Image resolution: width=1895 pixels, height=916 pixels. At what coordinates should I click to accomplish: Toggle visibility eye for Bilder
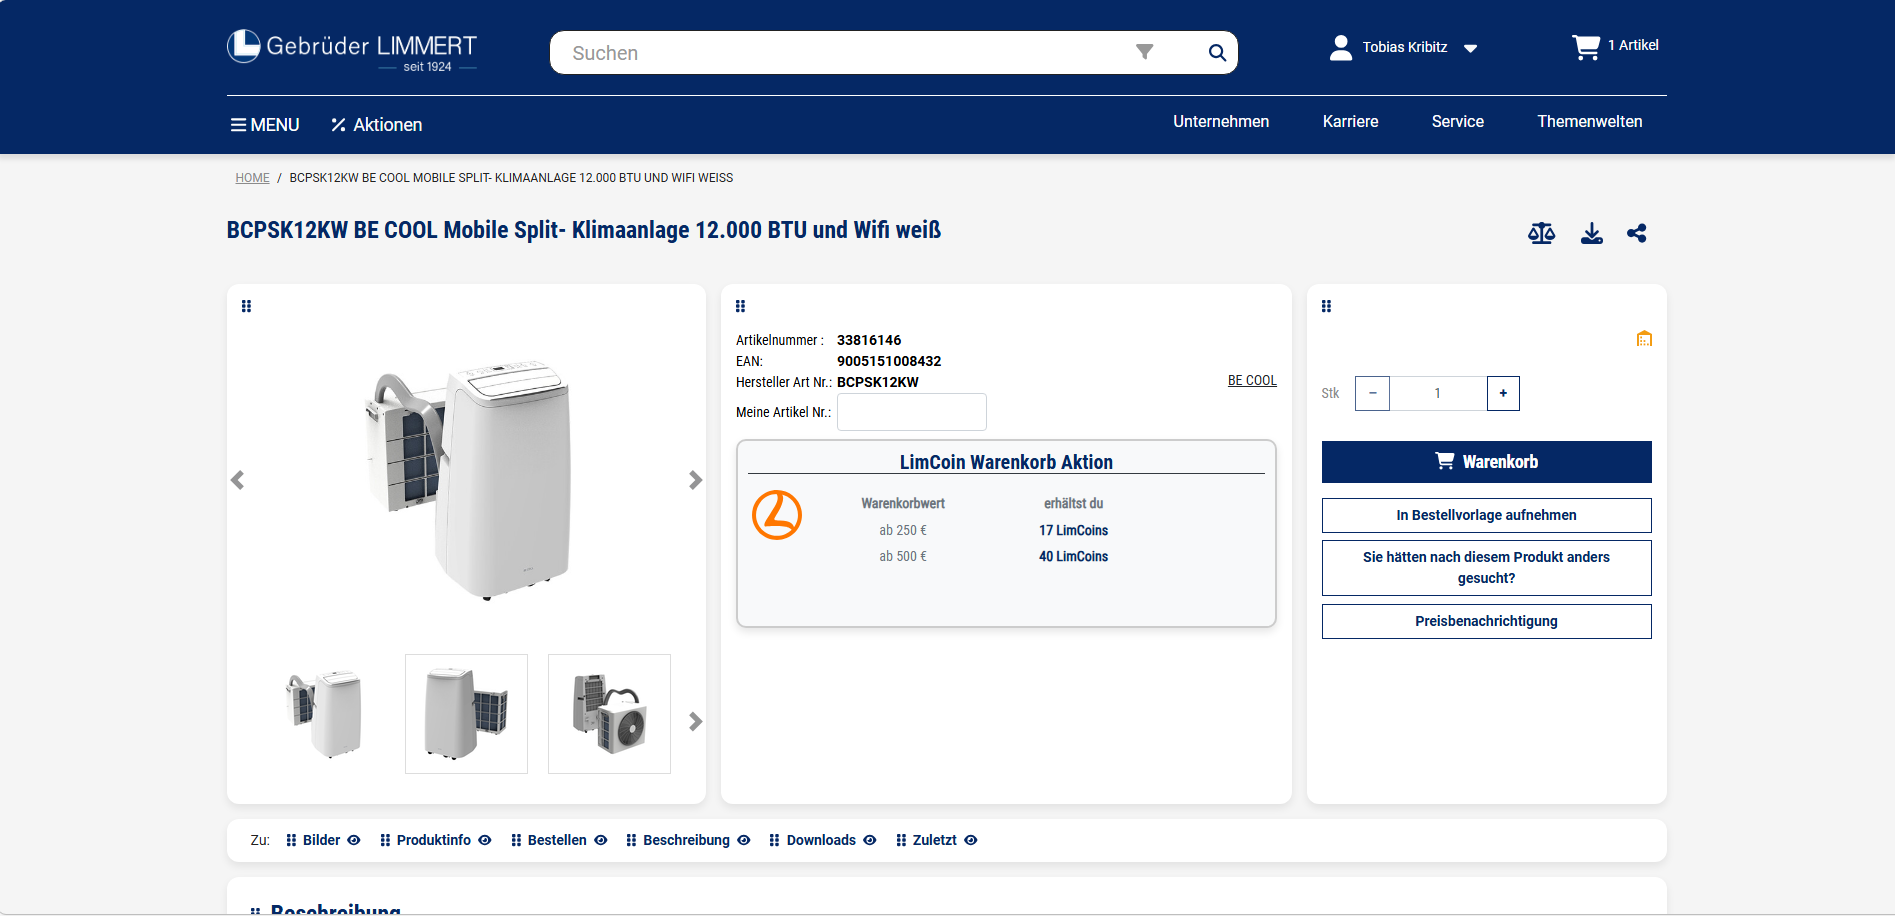[353, 840]
